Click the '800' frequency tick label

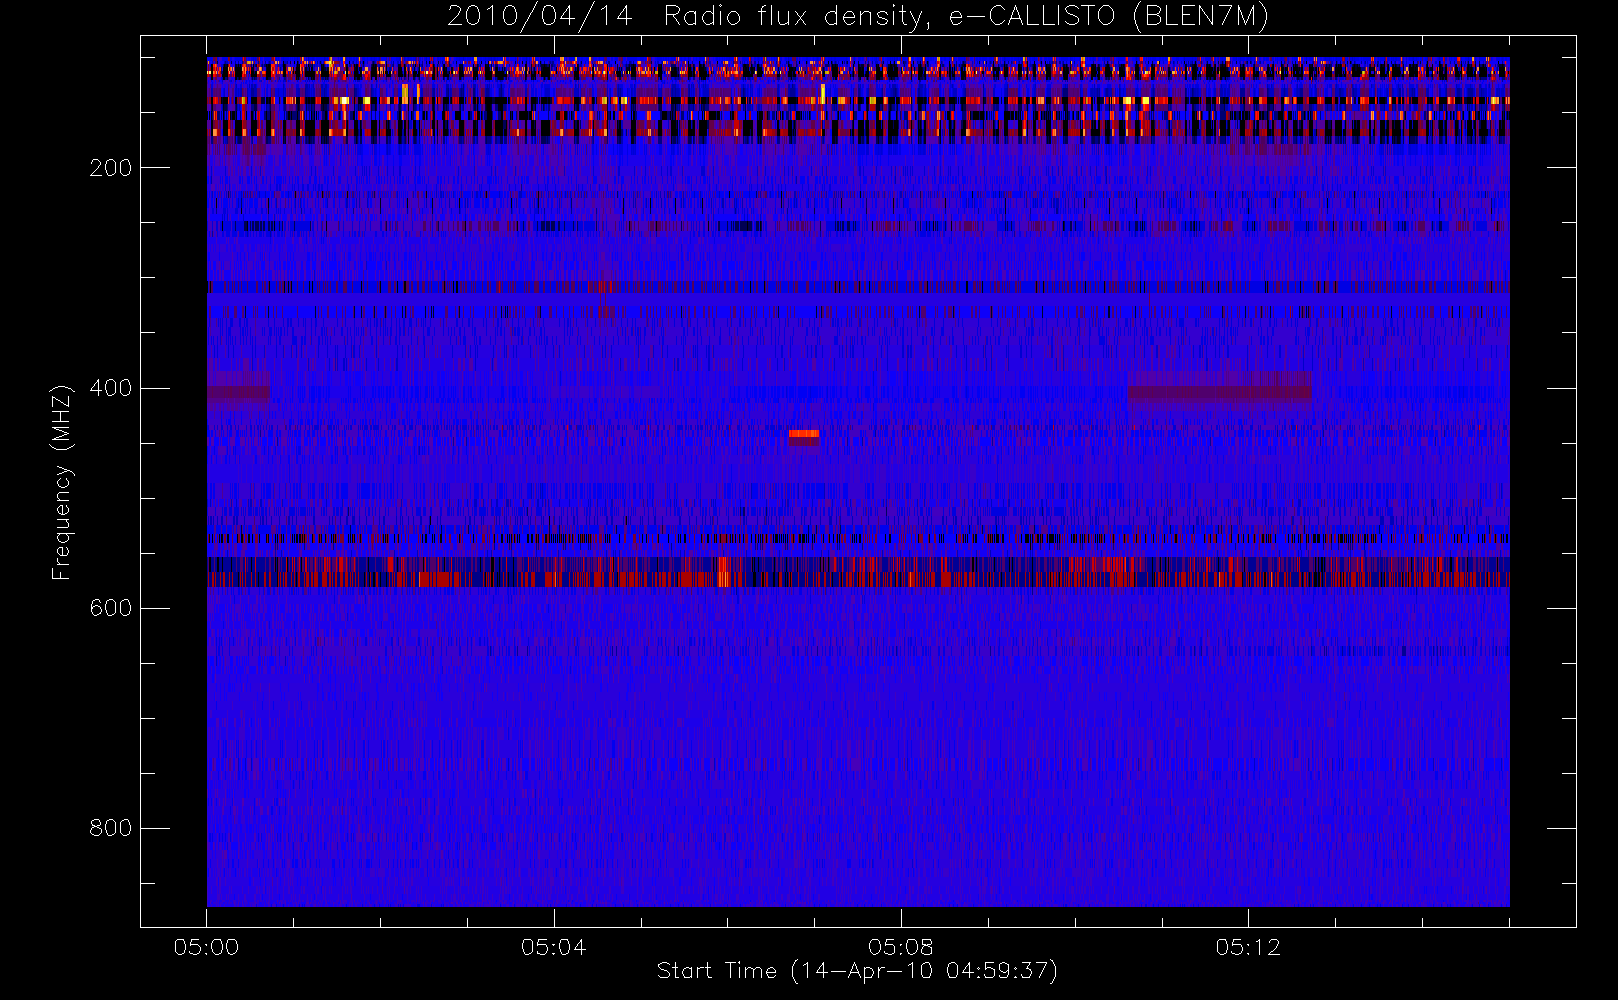(111, 828)
